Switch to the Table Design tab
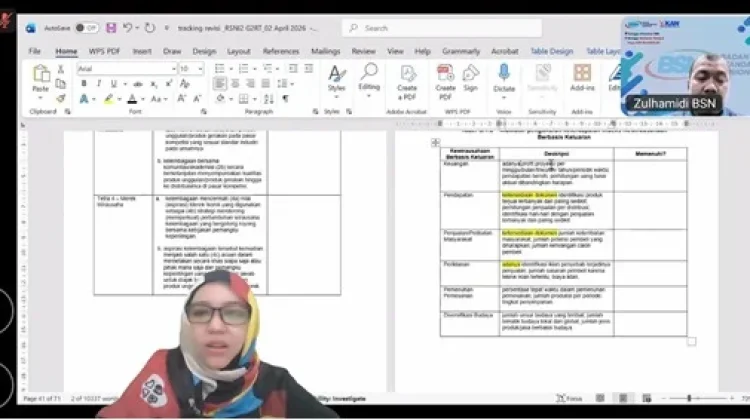Viewport: 750px width, 420px height. (x=551, y=51)
